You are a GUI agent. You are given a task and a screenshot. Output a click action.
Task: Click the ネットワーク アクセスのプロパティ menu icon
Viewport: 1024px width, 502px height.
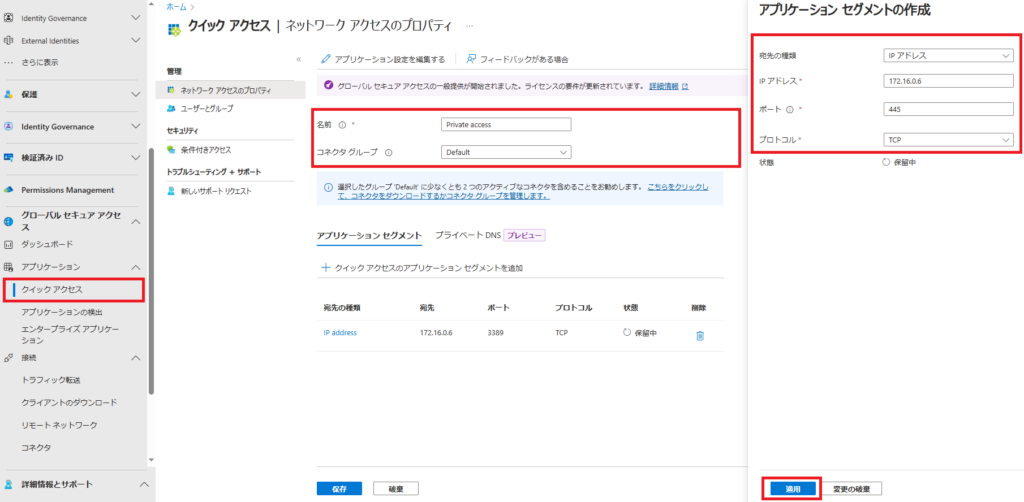[x=171, y=90]
